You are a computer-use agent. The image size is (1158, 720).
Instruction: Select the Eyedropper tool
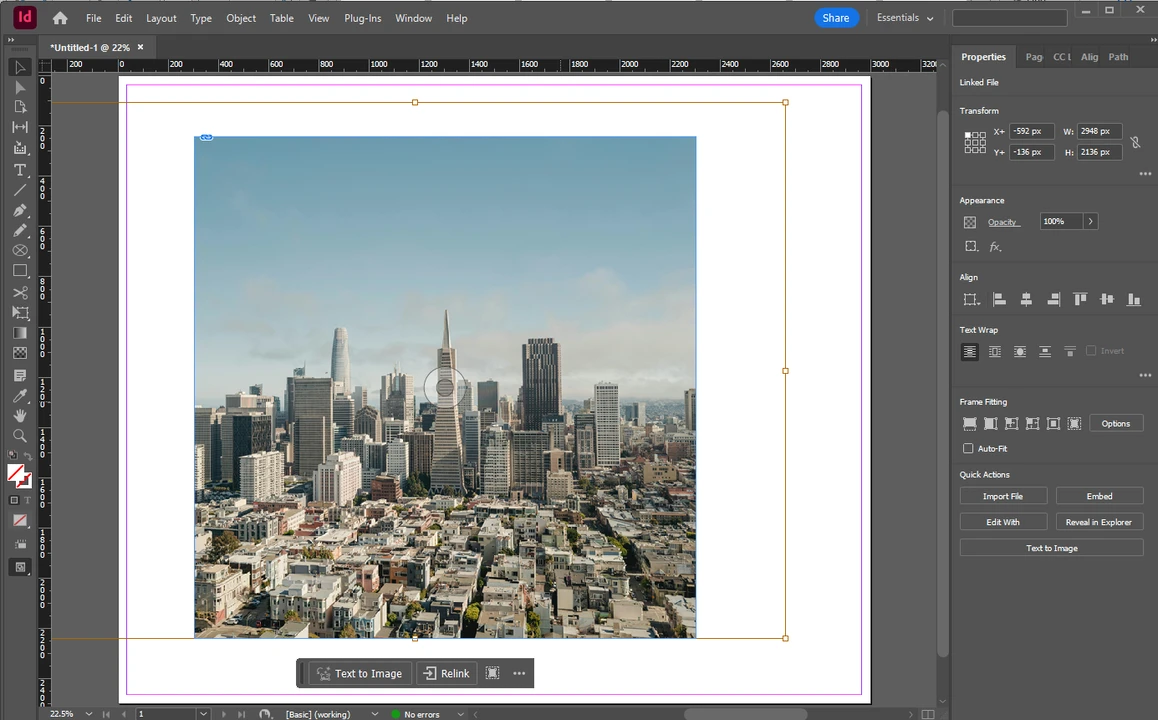[x=20, y=396]
